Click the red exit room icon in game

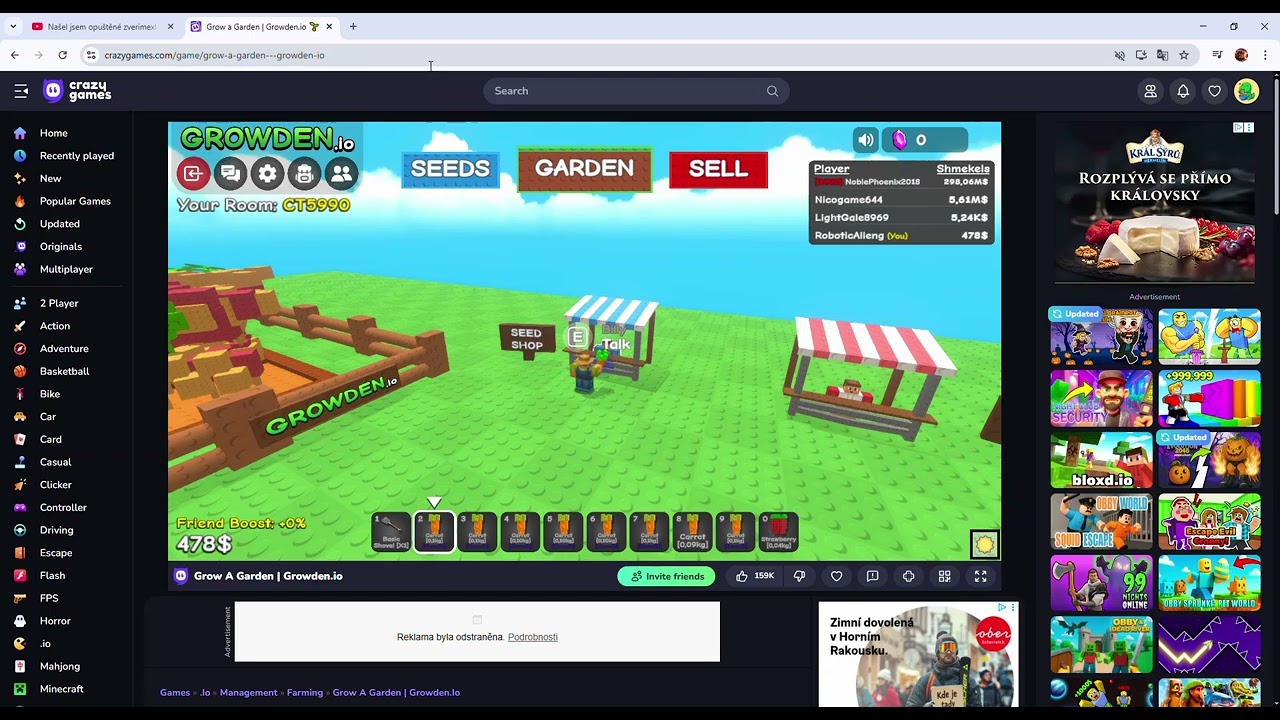193,174
